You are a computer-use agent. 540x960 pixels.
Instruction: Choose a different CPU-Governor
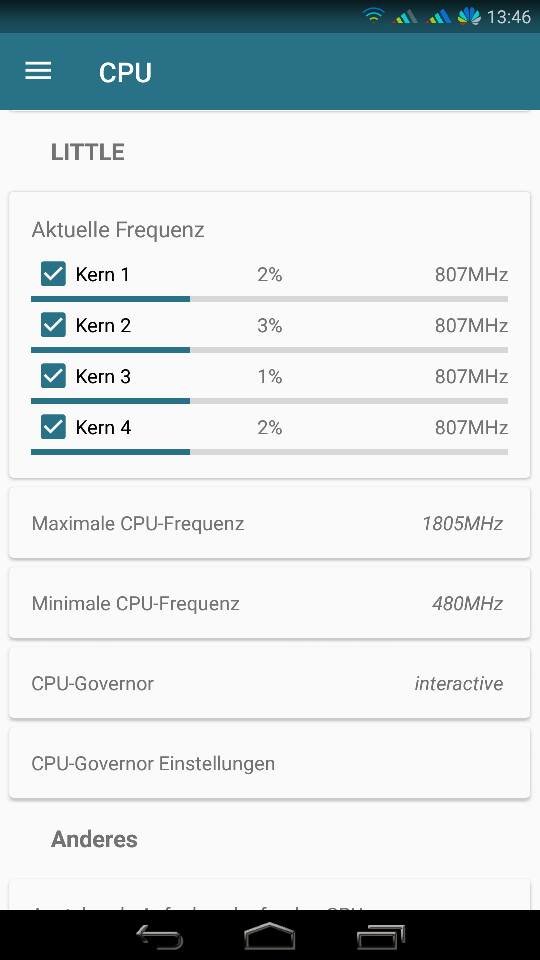click(269, 683)
